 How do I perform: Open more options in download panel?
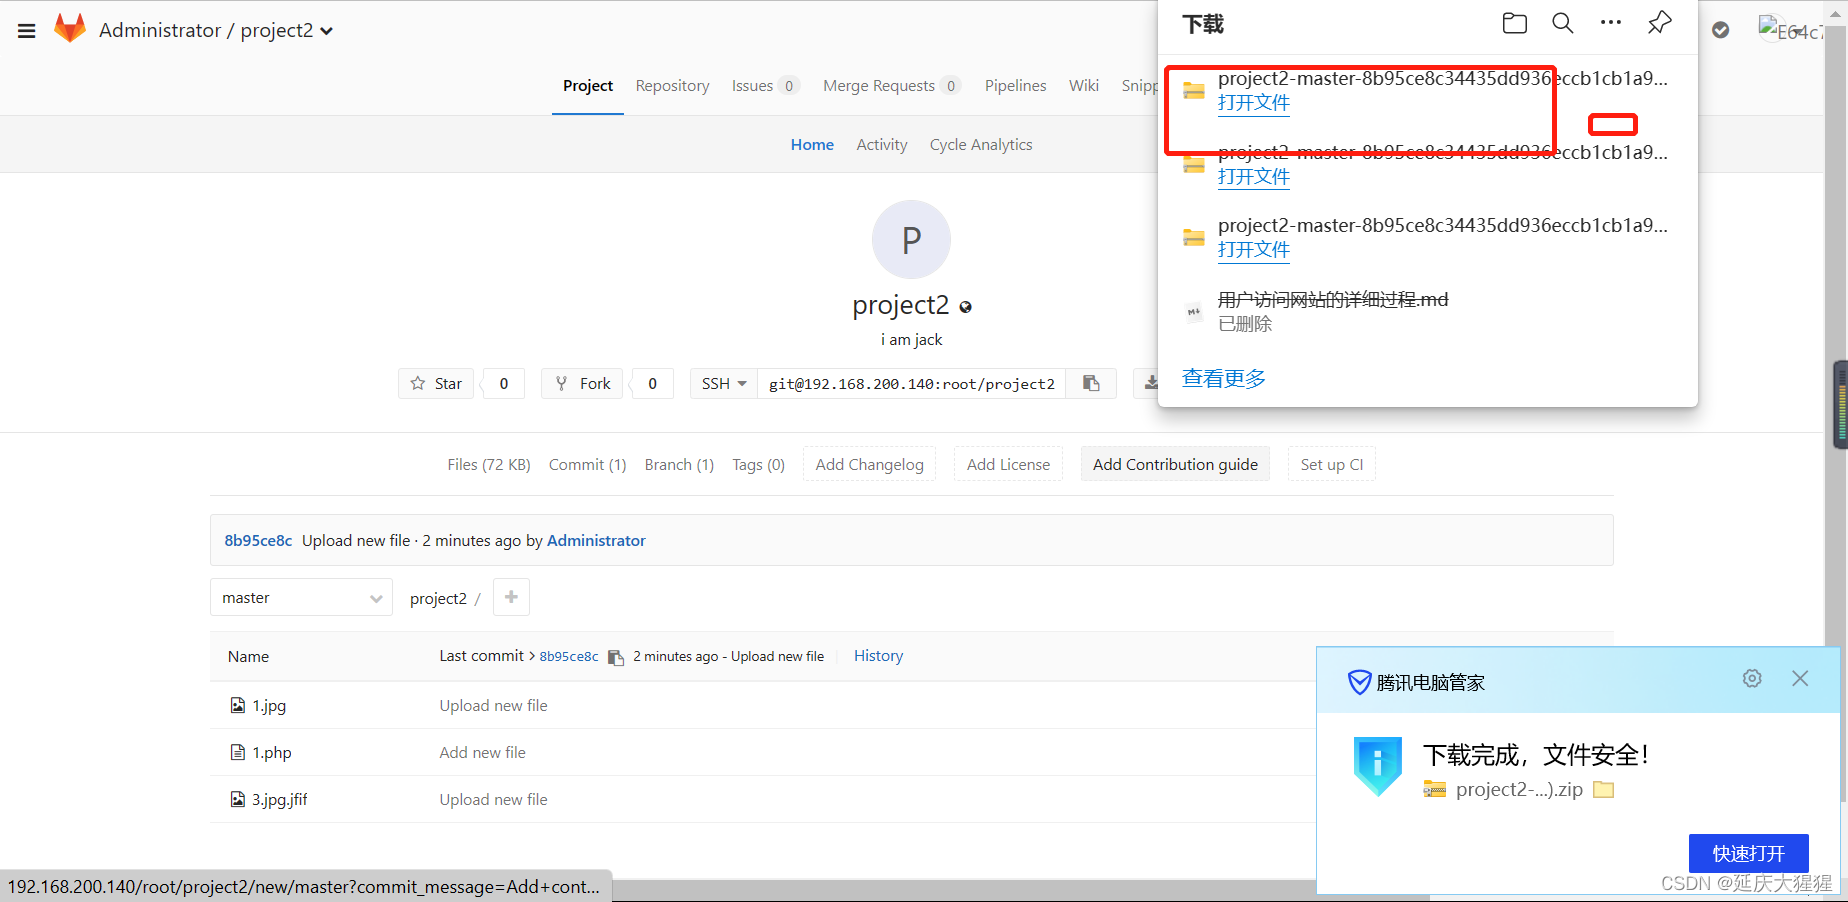(x=1611, y=23)
